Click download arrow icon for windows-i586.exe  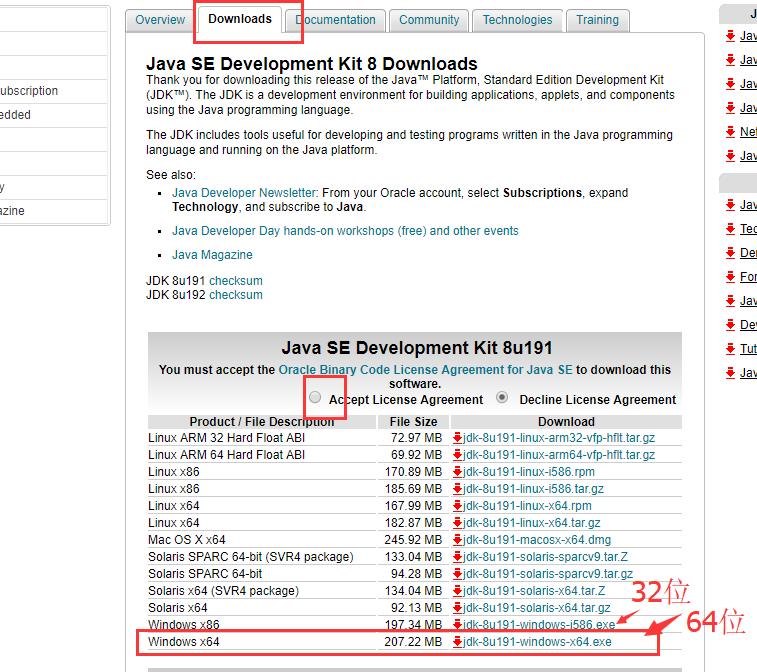tap(457, 625)
